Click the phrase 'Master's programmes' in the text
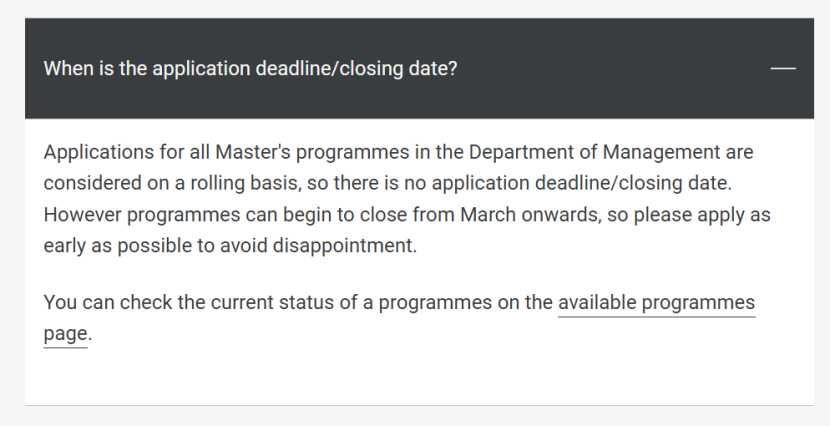This screenshot has width=830, height=426. 312,152
